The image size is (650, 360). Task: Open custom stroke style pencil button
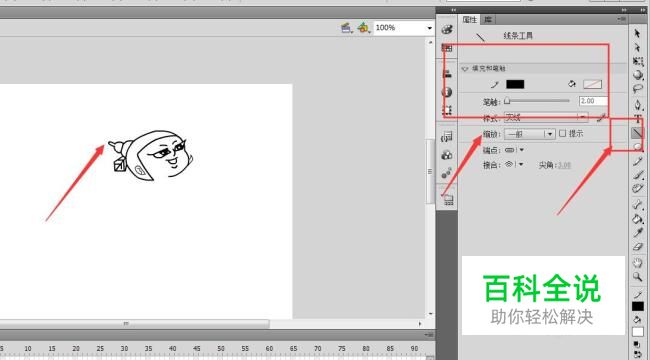point(601,118)
